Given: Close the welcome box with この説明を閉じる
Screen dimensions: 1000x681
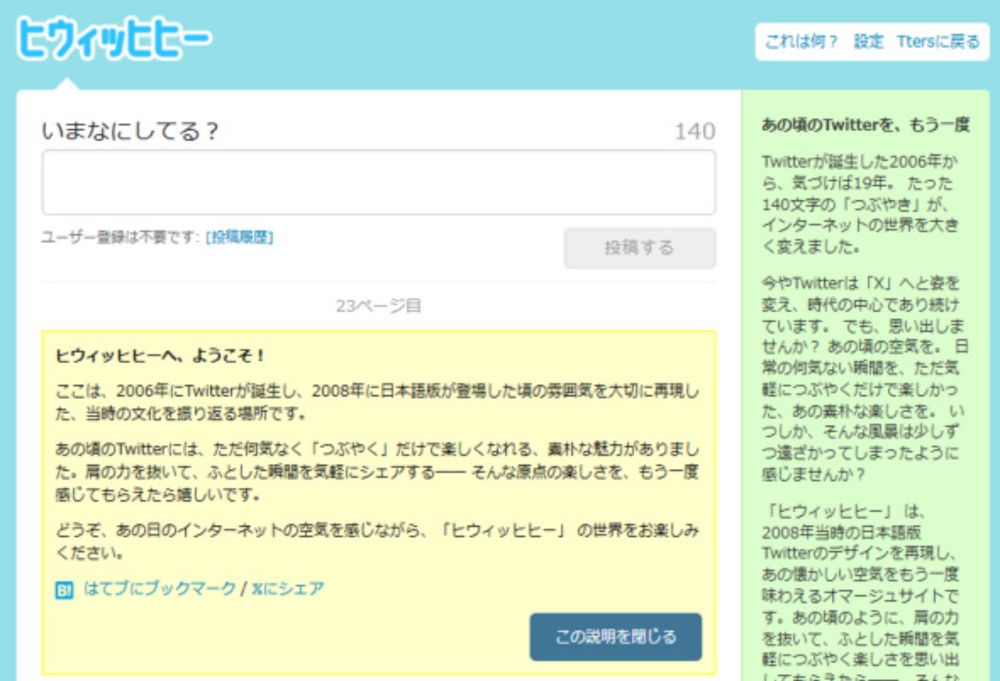Looking at the screenshot, I should click(615, 636).
